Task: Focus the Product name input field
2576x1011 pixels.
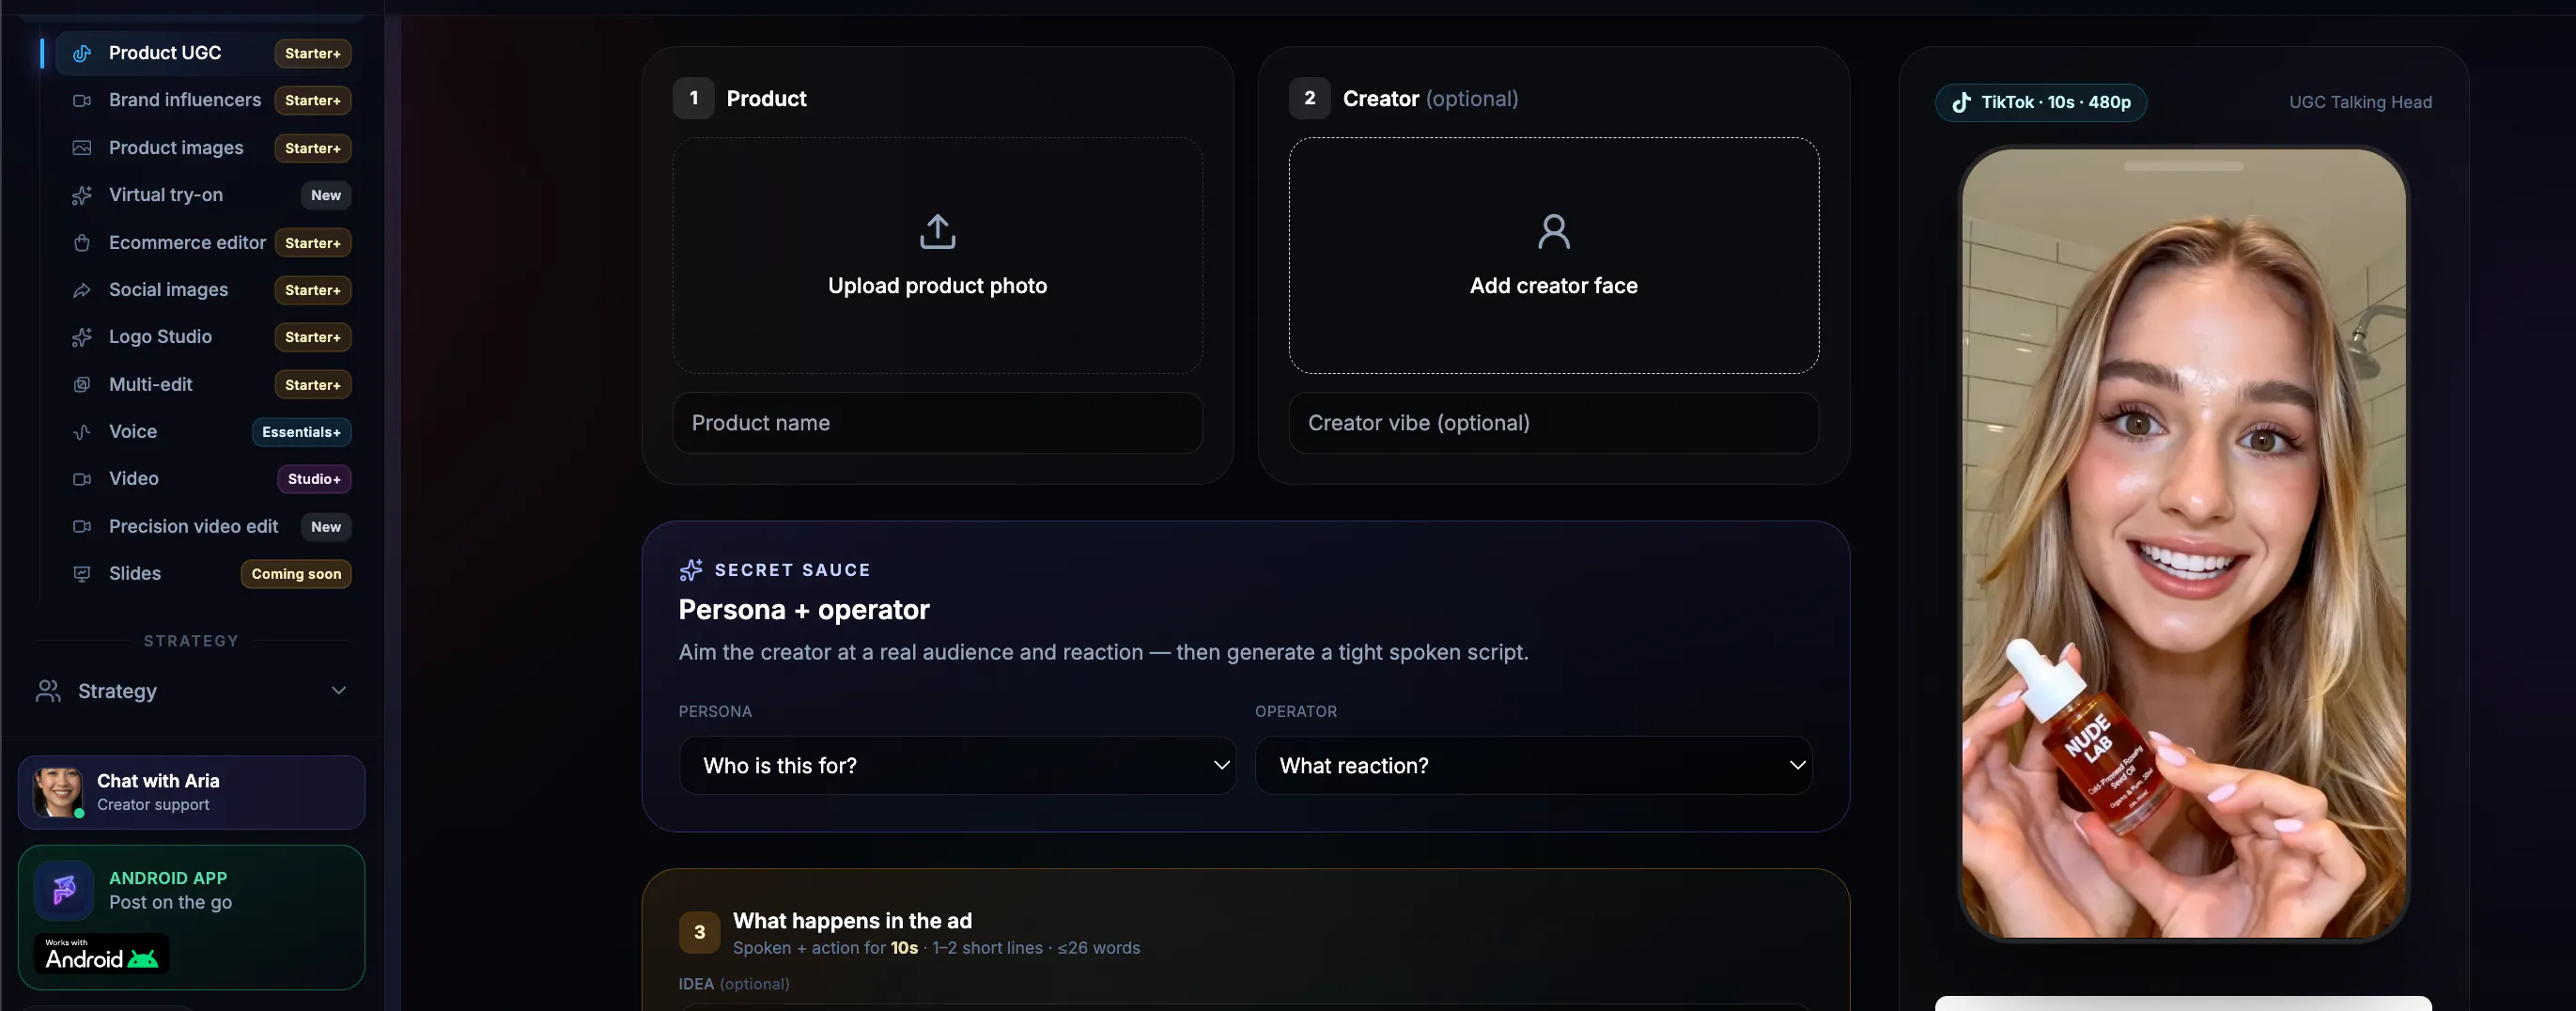Action: (937, 423)
